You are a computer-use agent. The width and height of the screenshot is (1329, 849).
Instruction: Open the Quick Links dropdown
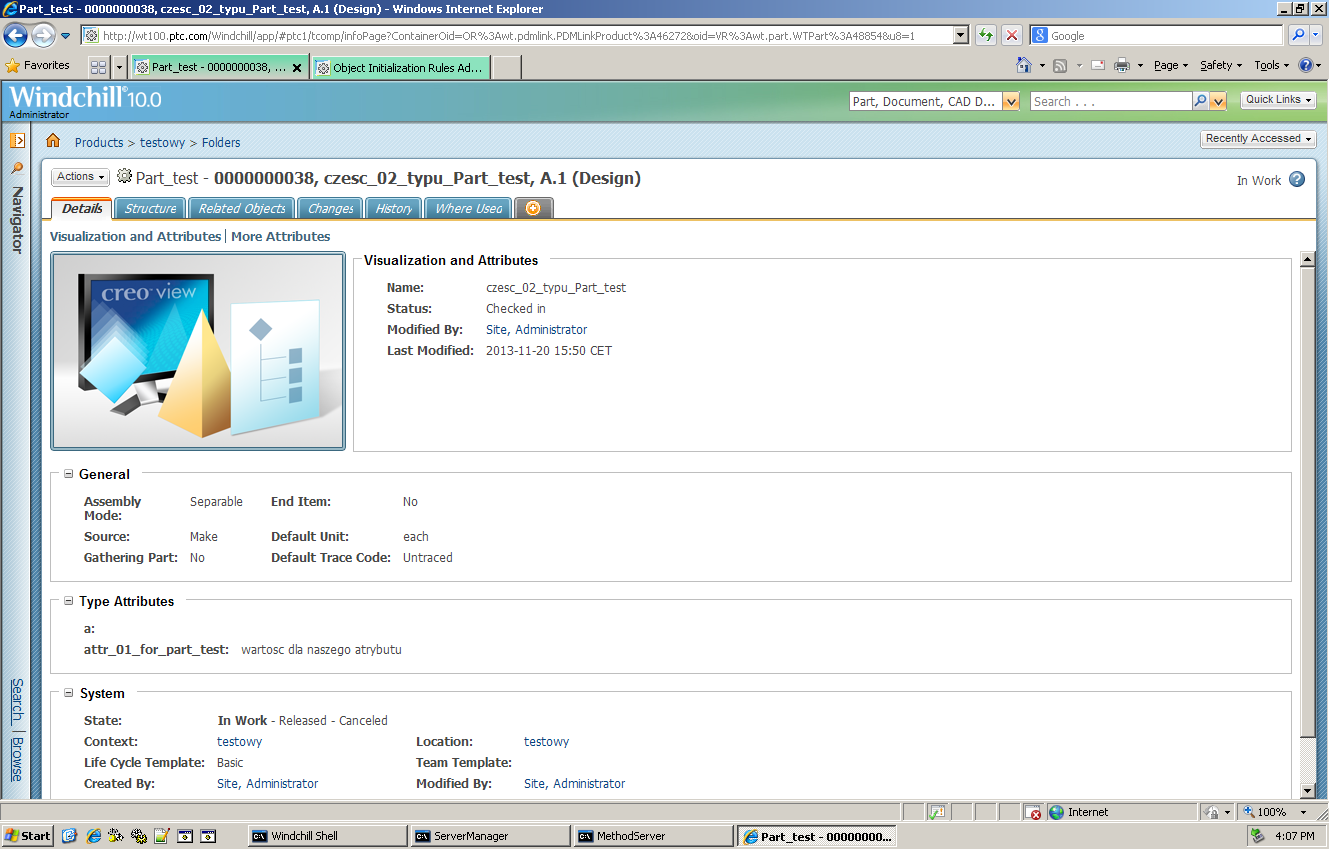(1278, 100)
